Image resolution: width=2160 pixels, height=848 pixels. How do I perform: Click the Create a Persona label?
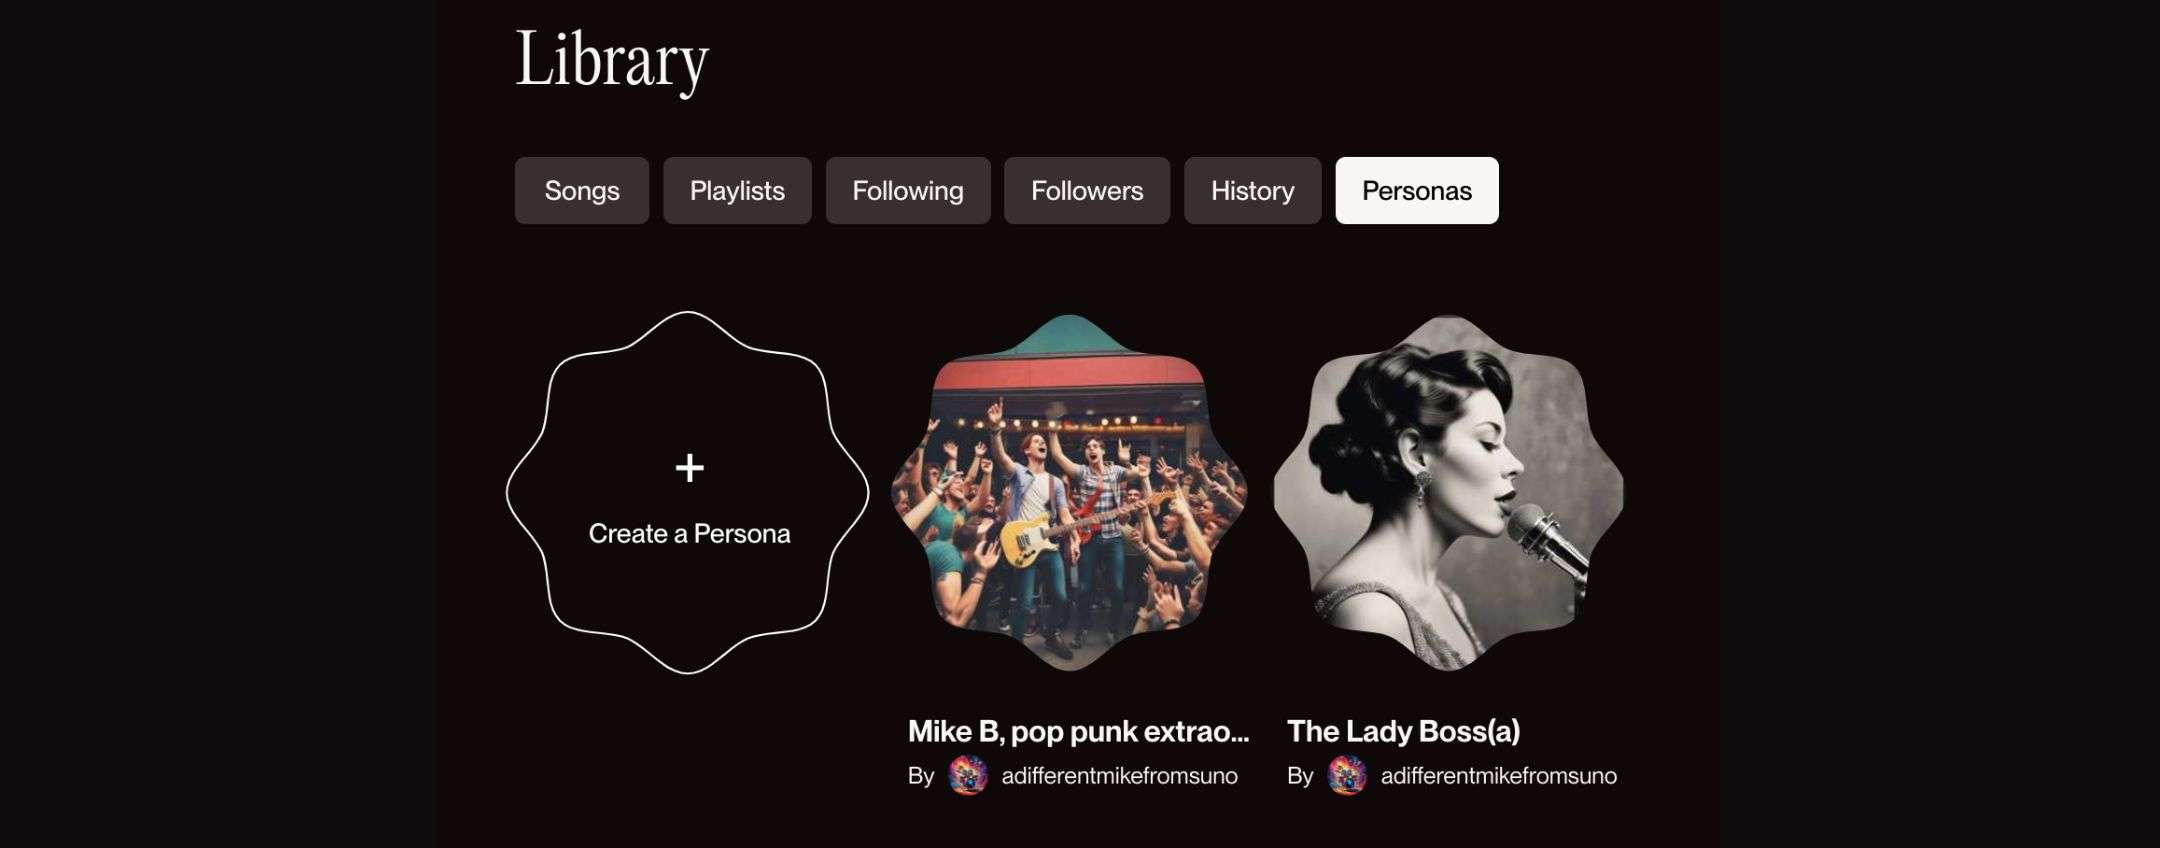tap(689, 534)
